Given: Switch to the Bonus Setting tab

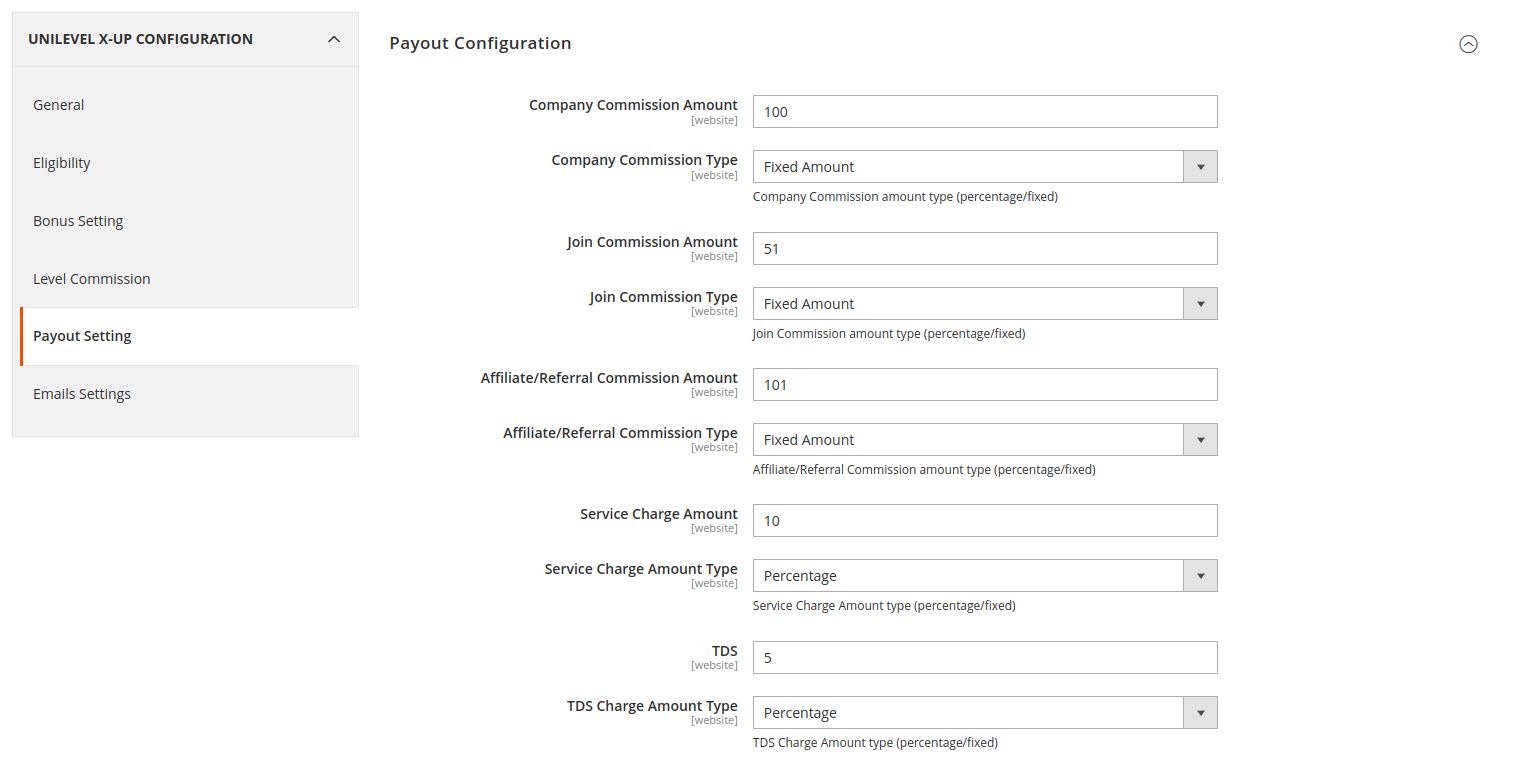Looking at the screenshot, I should pos(78,221).
